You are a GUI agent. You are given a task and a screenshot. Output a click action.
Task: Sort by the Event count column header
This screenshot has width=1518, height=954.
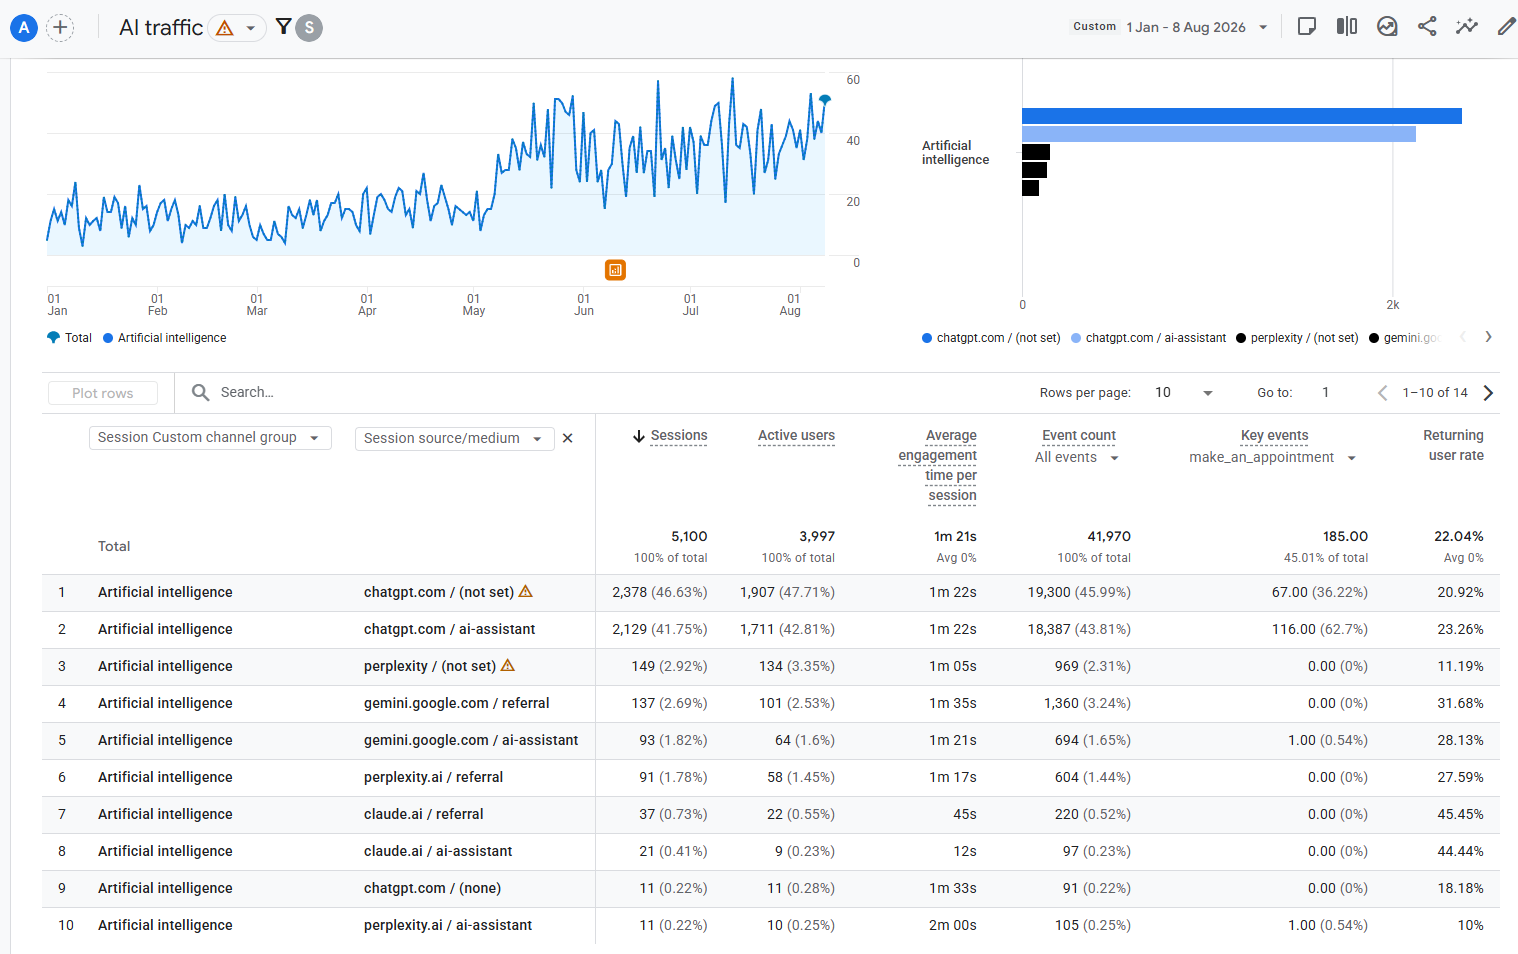coord(1079,436)
